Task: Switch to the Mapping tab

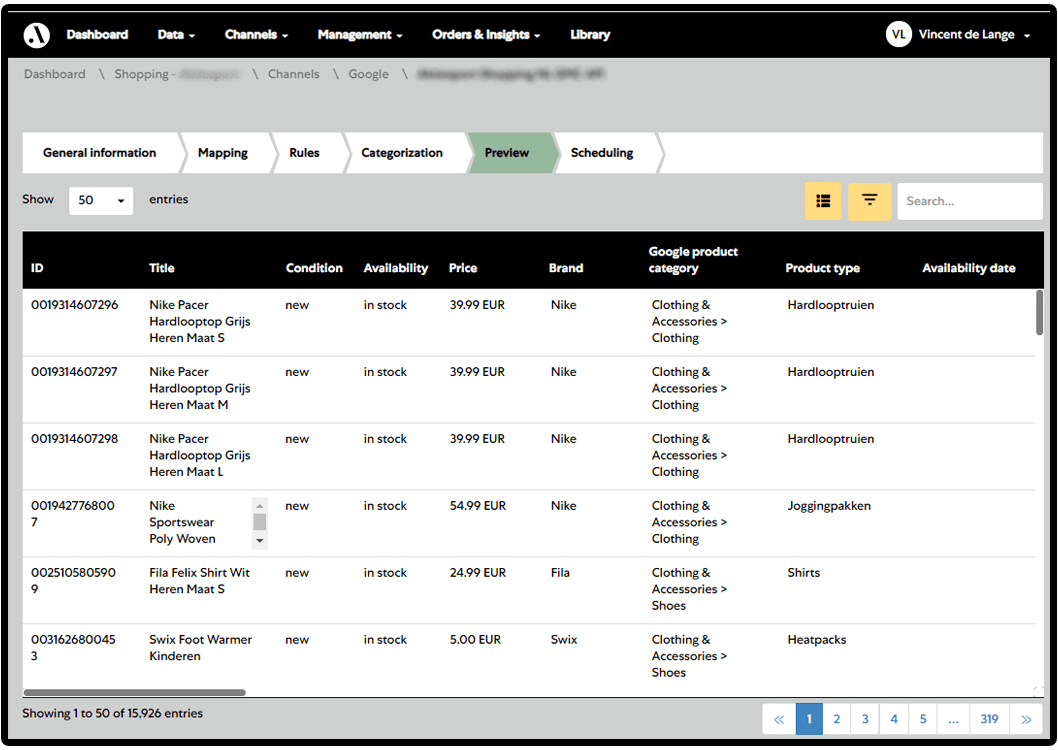Action: [x=223, y=153]
